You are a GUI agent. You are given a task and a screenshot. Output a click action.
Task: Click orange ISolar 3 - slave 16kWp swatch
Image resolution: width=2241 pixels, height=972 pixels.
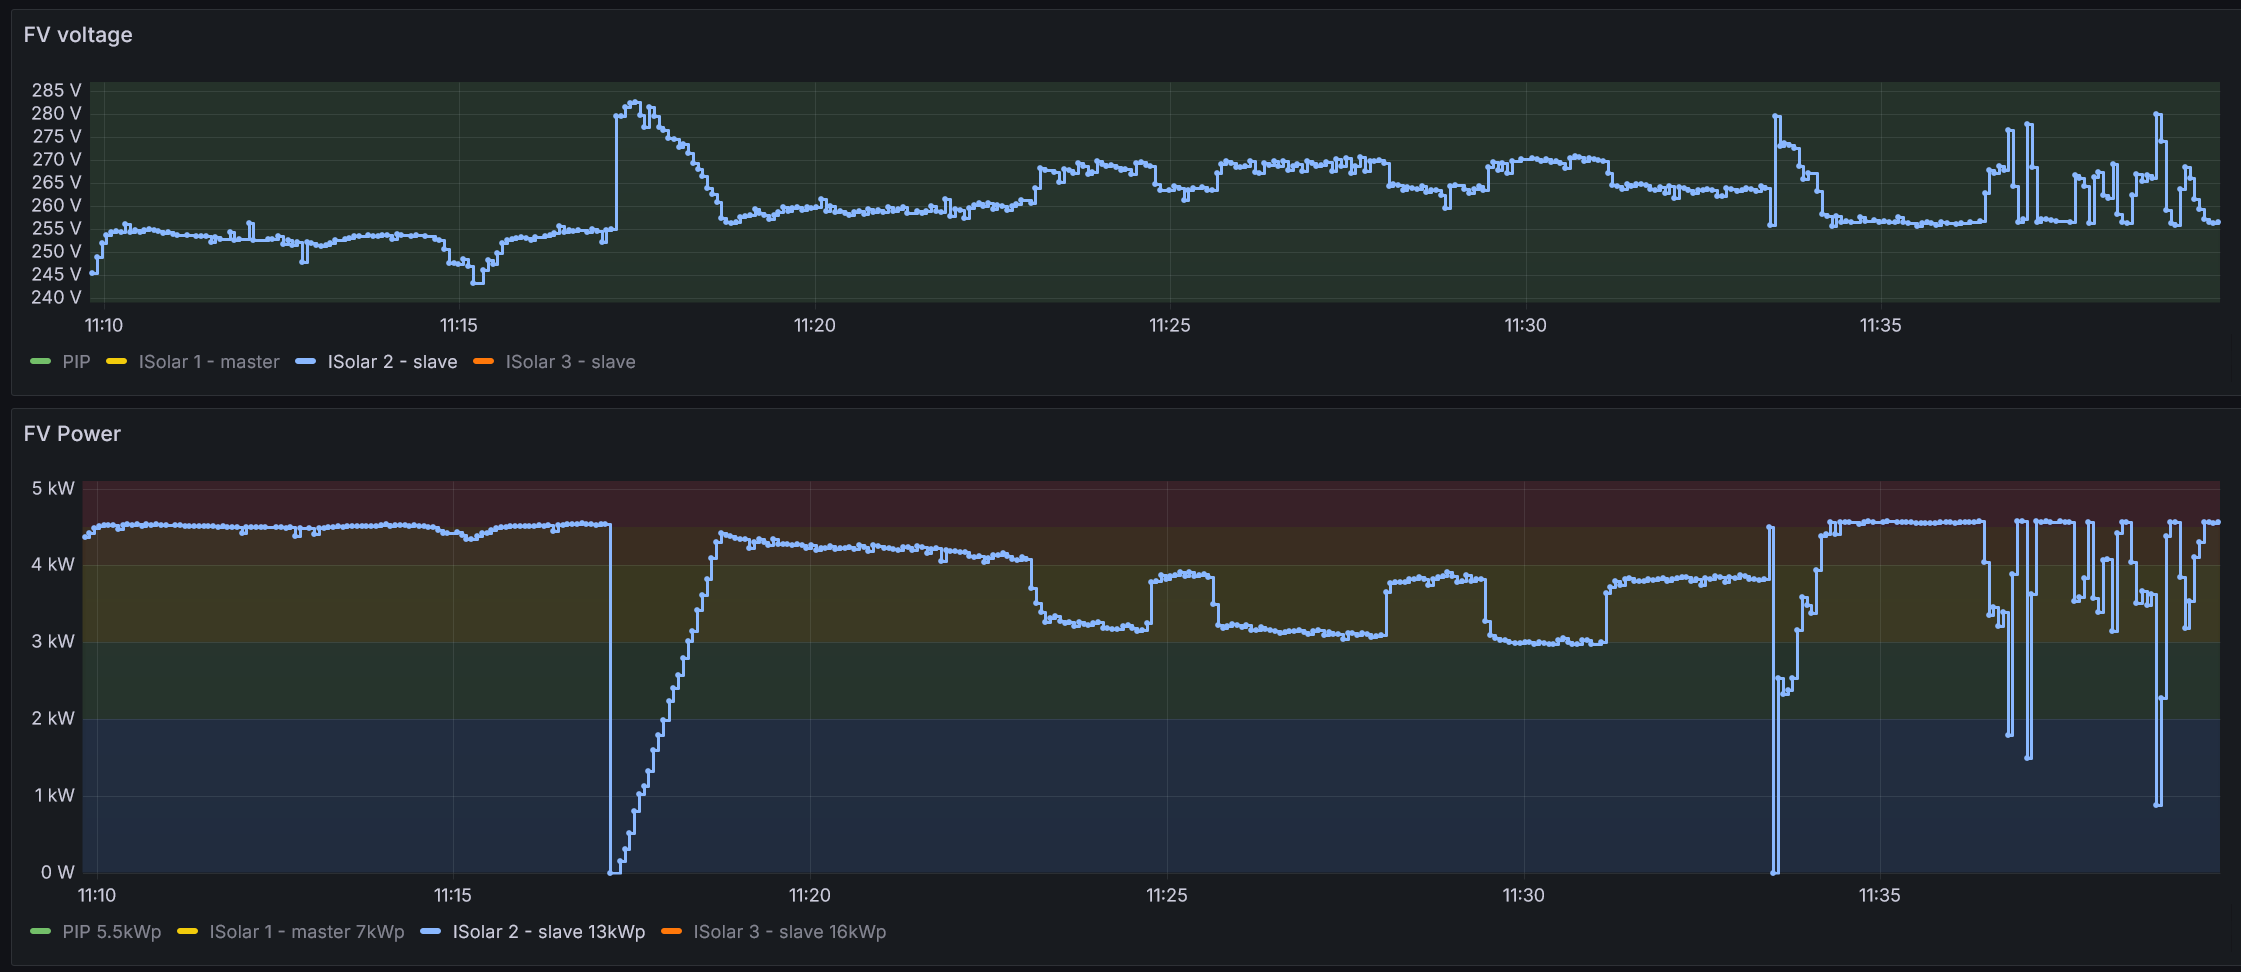pos(671,932)
